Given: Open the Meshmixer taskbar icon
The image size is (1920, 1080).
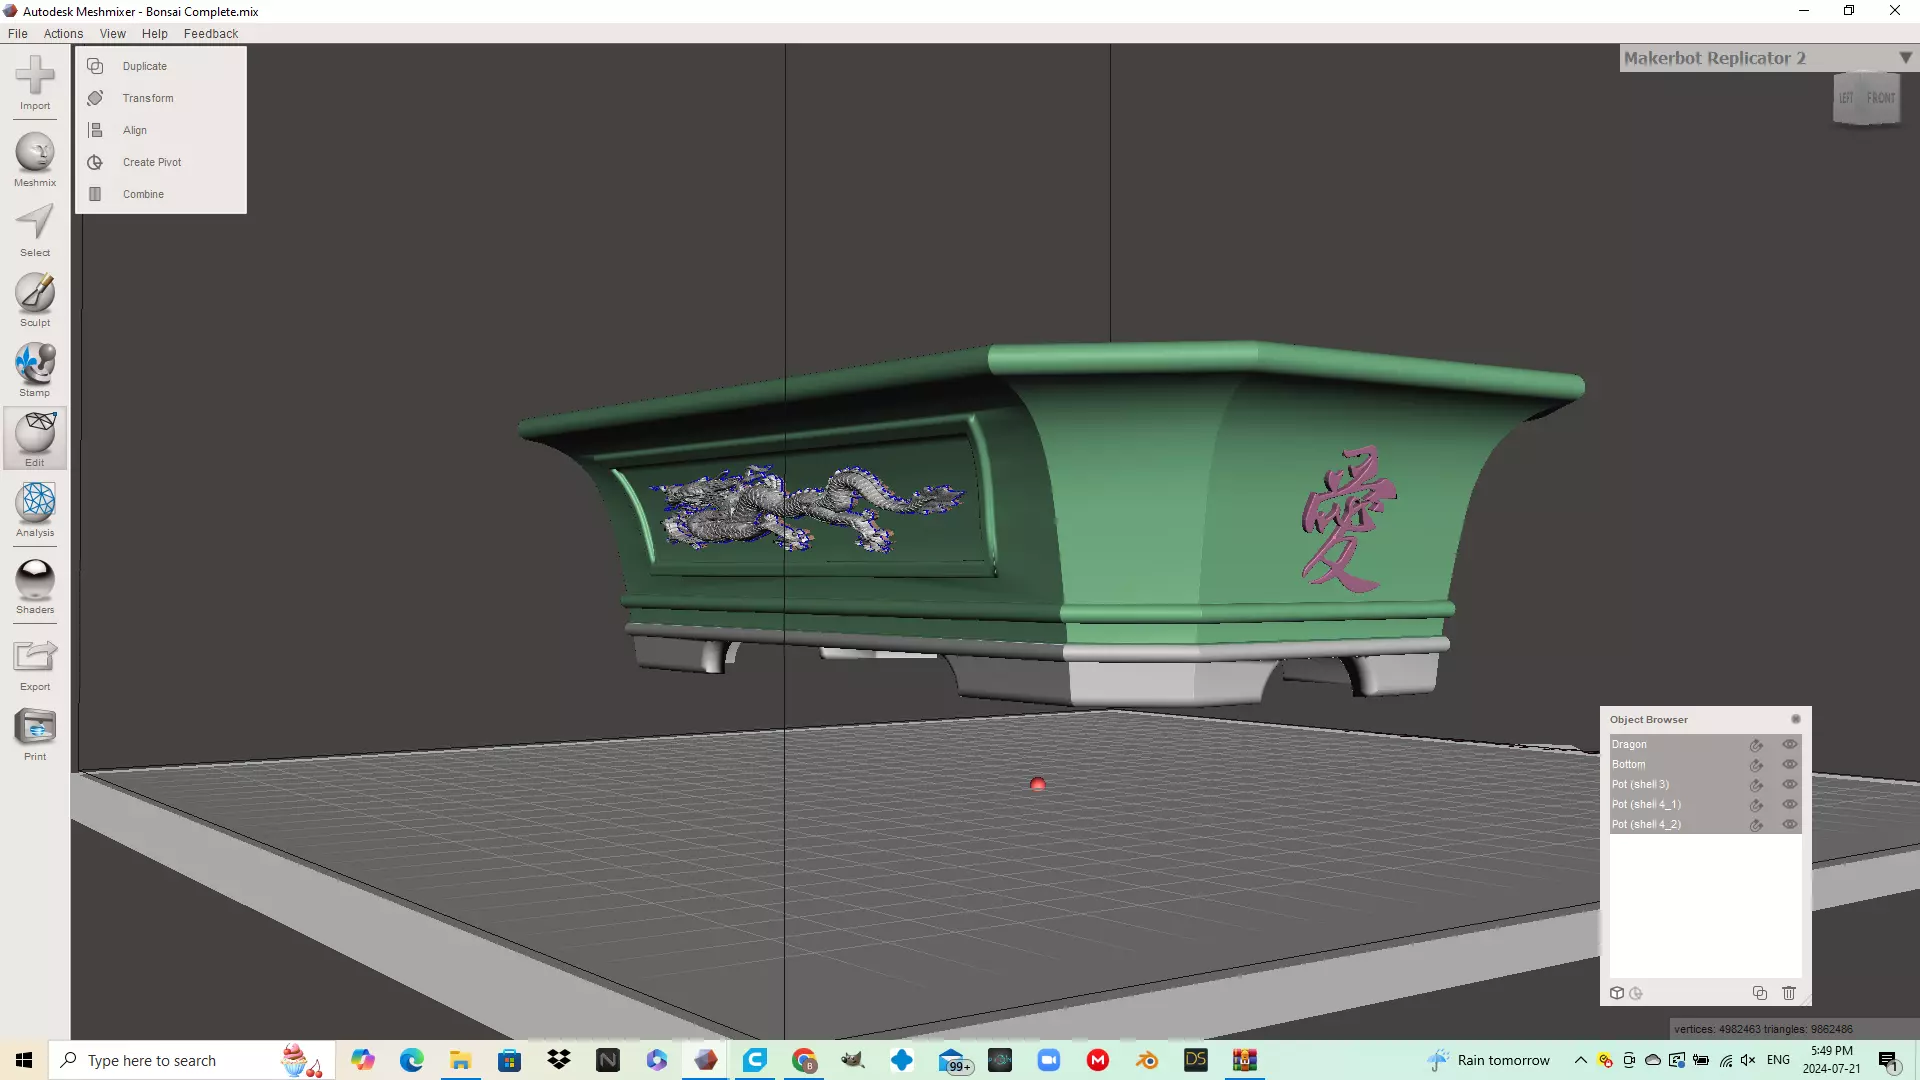Looking at the screenshot, I should [706, 1060].
